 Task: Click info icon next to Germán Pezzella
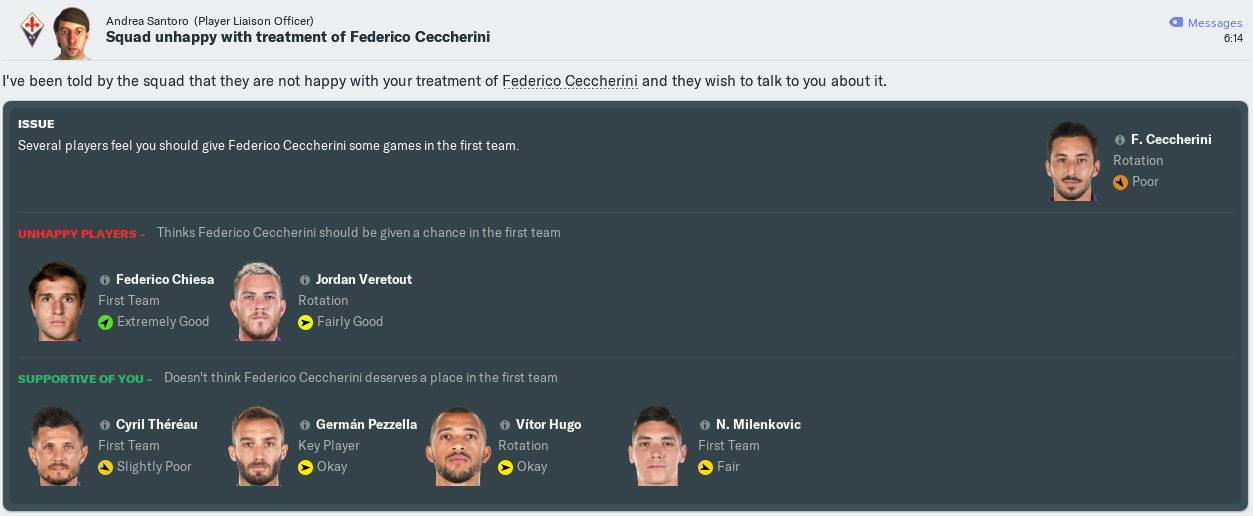click(x=305, y=425)
